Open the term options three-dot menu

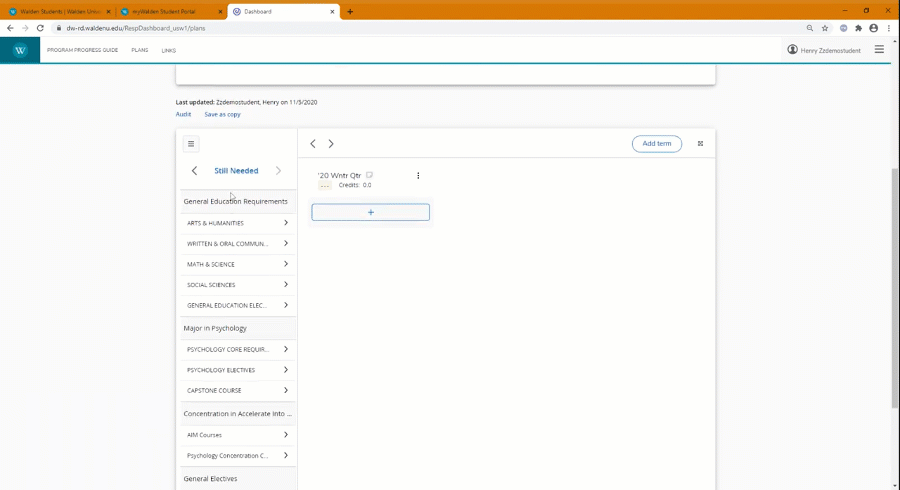418,176
